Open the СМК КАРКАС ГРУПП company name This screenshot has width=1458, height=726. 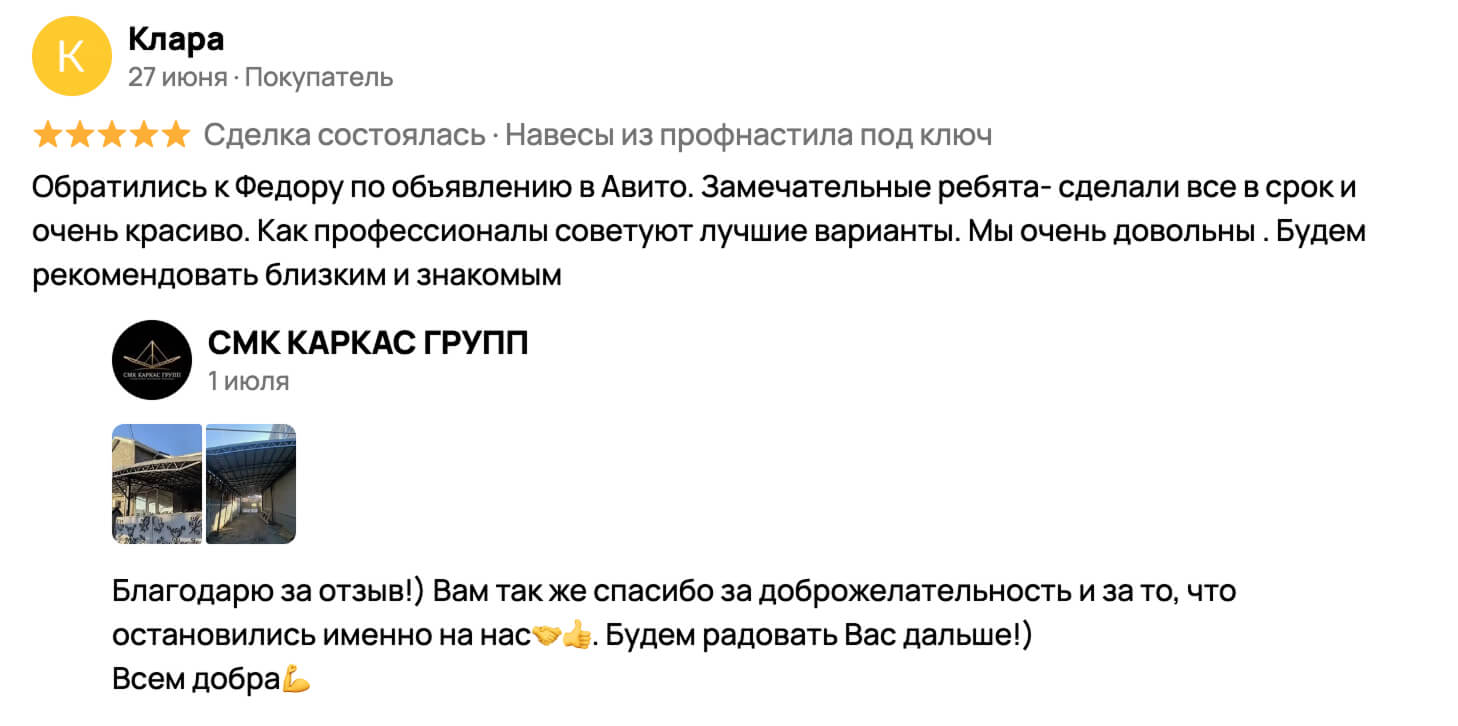[368, 343]
